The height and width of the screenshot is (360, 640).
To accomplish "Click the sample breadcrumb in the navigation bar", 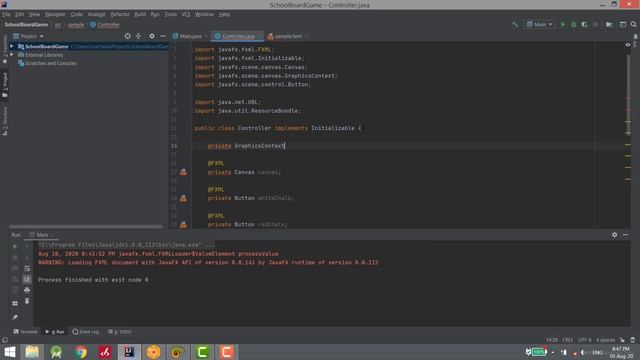I will click(76, 24).
